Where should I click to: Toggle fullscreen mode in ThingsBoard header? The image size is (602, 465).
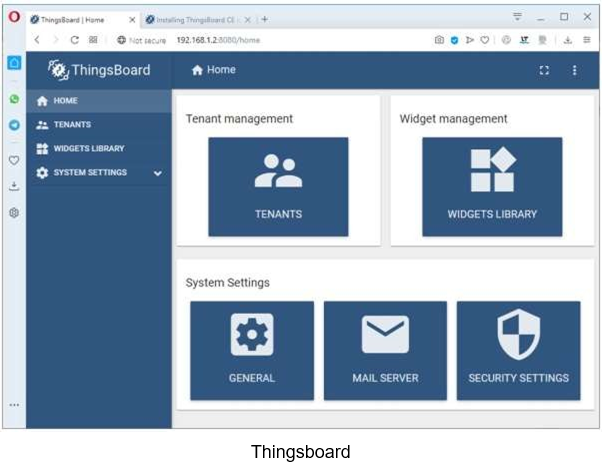tap(544, 70)
